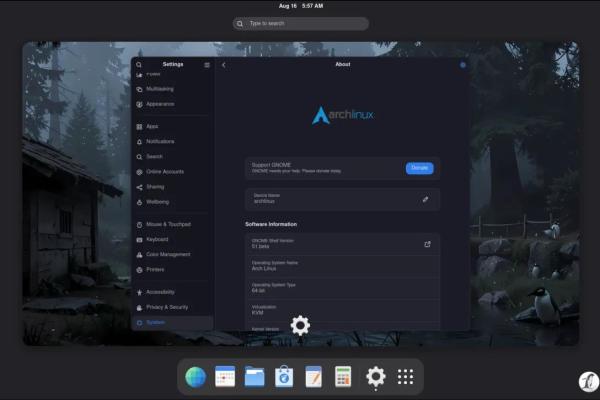The width and height of the screenshot is (600, 400).
Task: Open the GNOME Shell Version external link icon
Action: click(x=427, y=244)
